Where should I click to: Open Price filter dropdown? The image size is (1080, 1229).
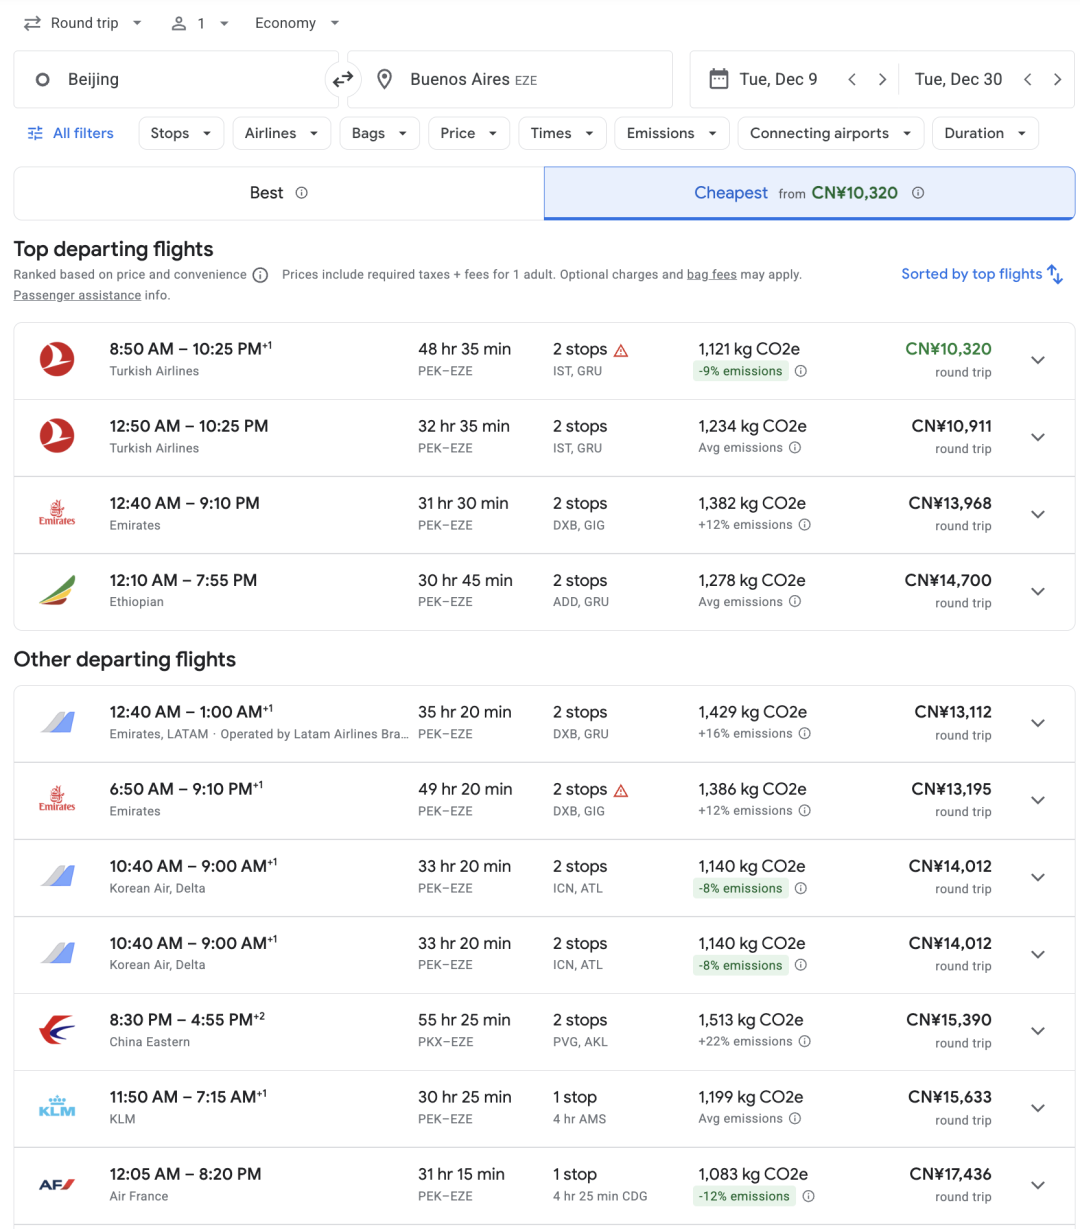(469, 133)
